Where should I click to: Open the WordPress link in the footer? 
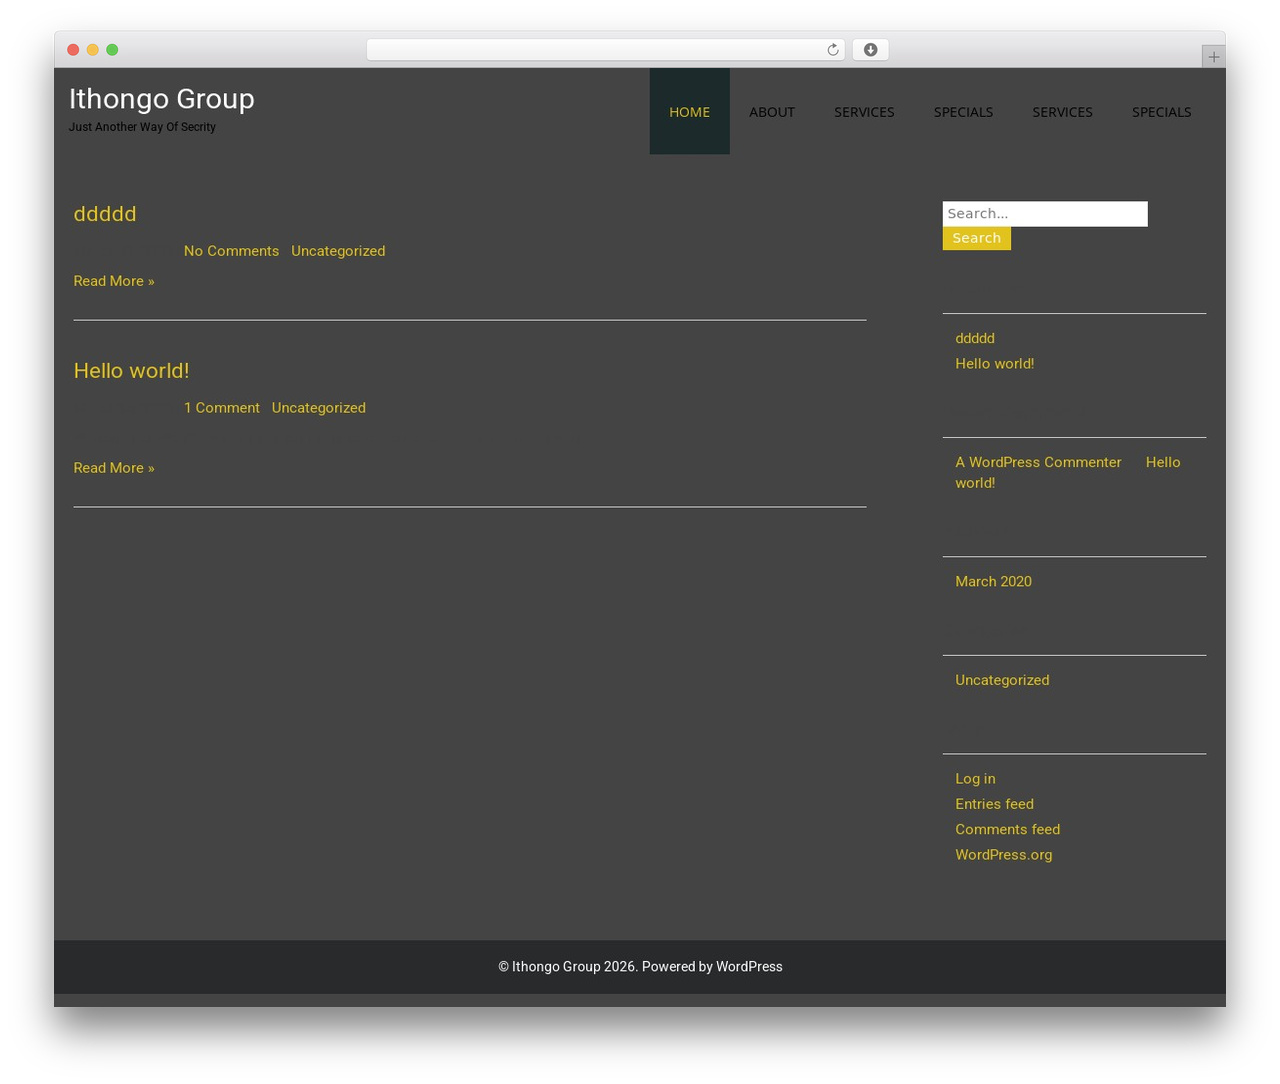click(x=749, y=967)
